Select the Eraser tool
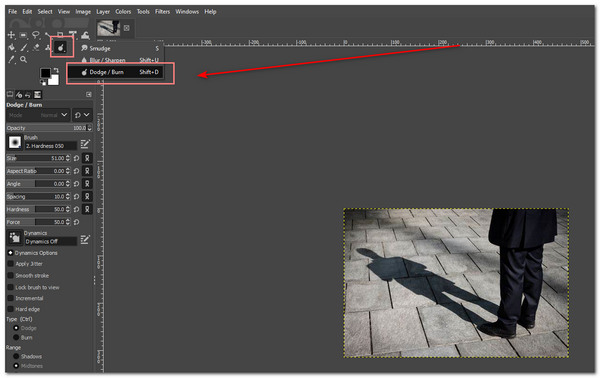Viewport: 600px width, 378px height. point(36,47)
